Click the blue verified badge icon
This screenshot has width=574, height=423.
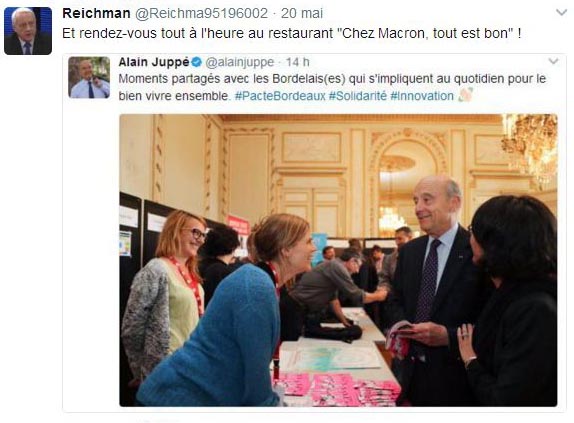[x=197, y=62]
